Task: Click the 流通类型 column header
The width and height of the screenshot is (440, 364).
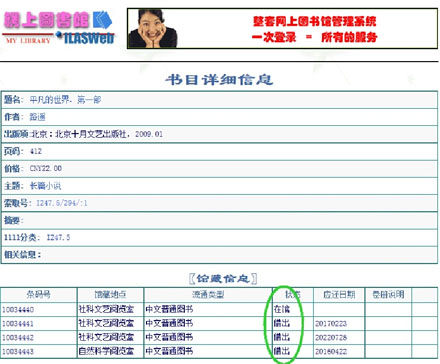Action: tap(208, 295)
